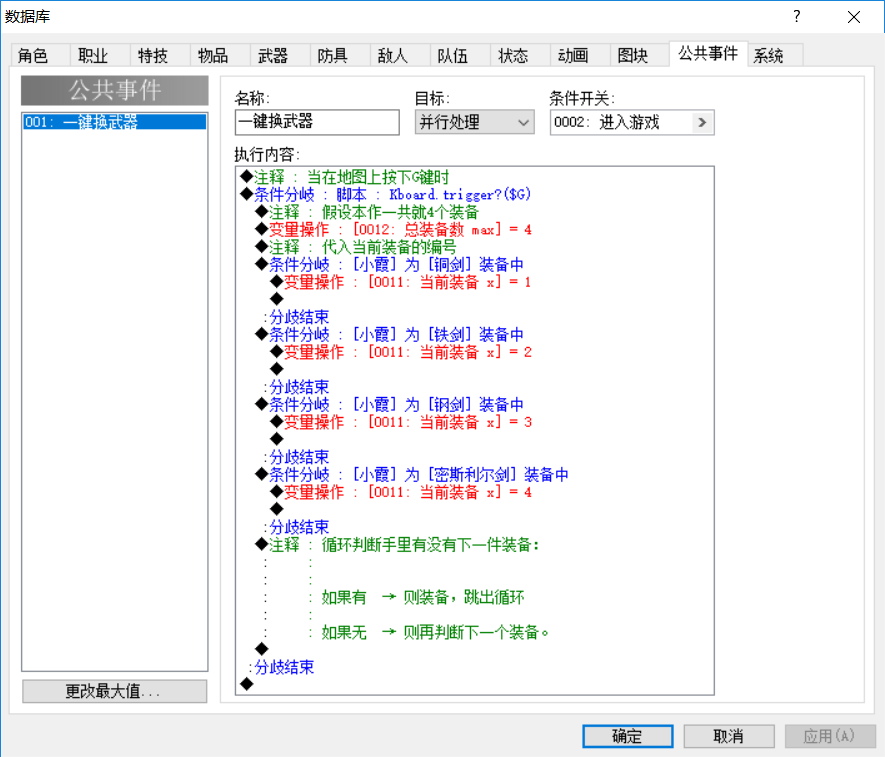Open the 角色 tab
The image size is (885, 757).
pos(41,55)
